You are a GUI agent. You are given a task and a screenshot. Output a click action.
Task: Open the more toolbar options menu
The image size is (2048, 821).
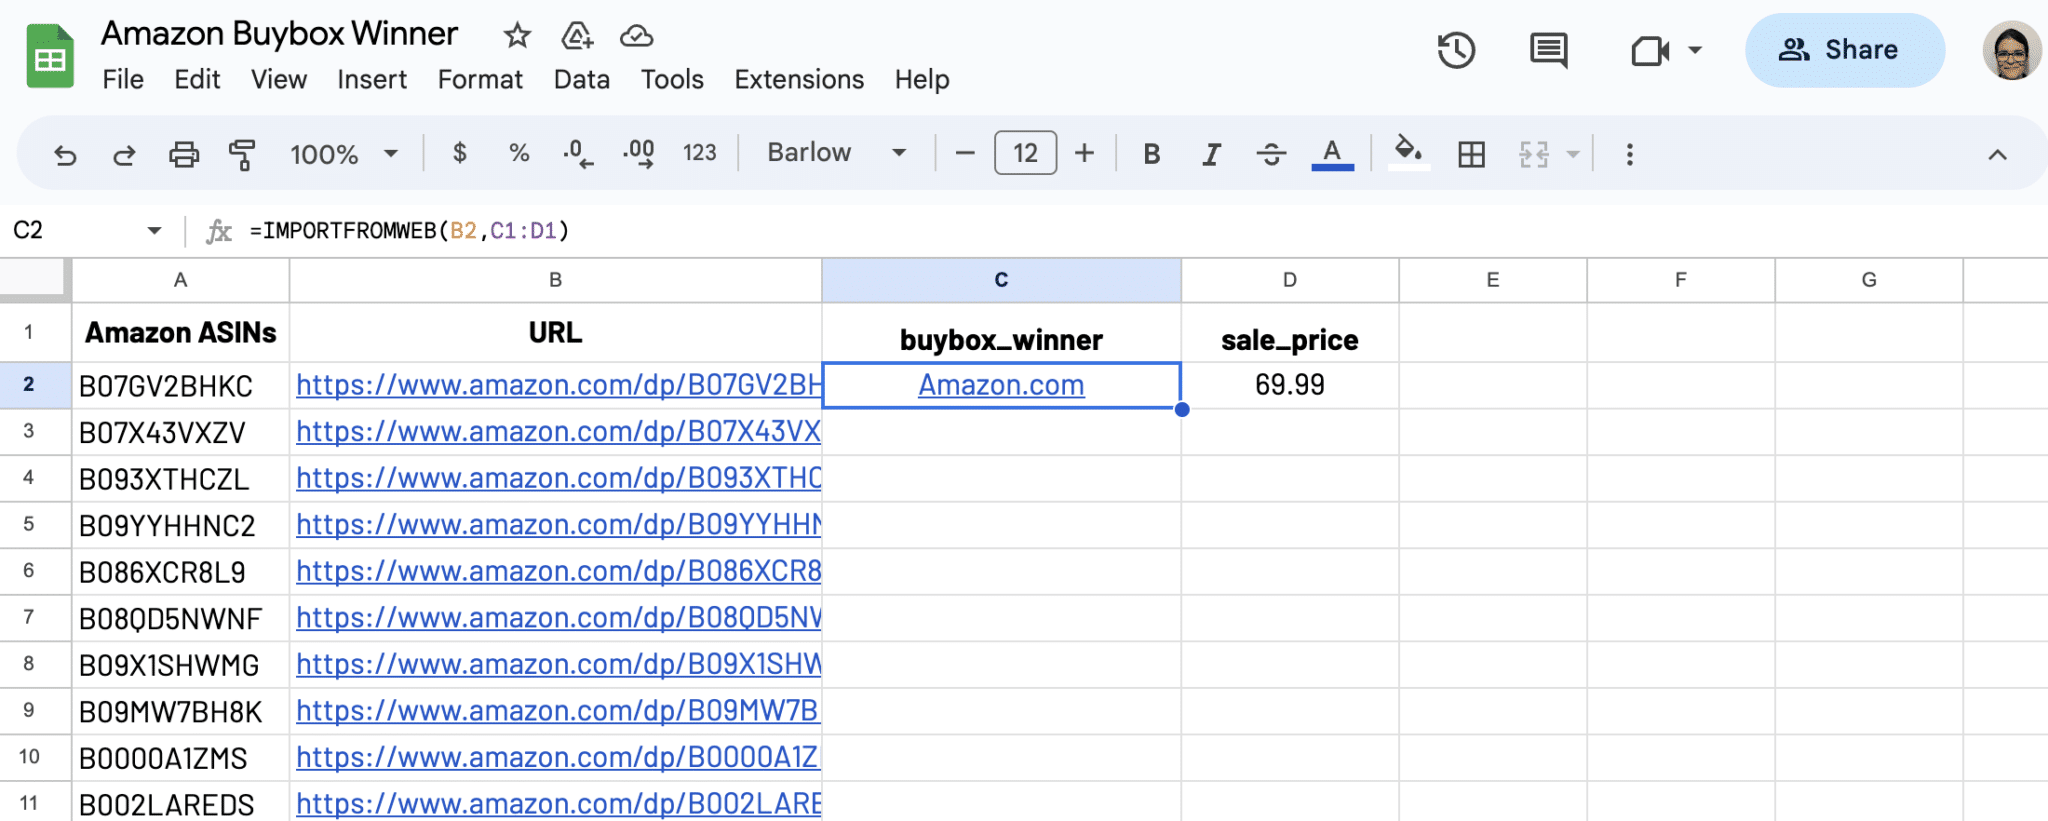pyautogui.click(x=1630, y=154)
